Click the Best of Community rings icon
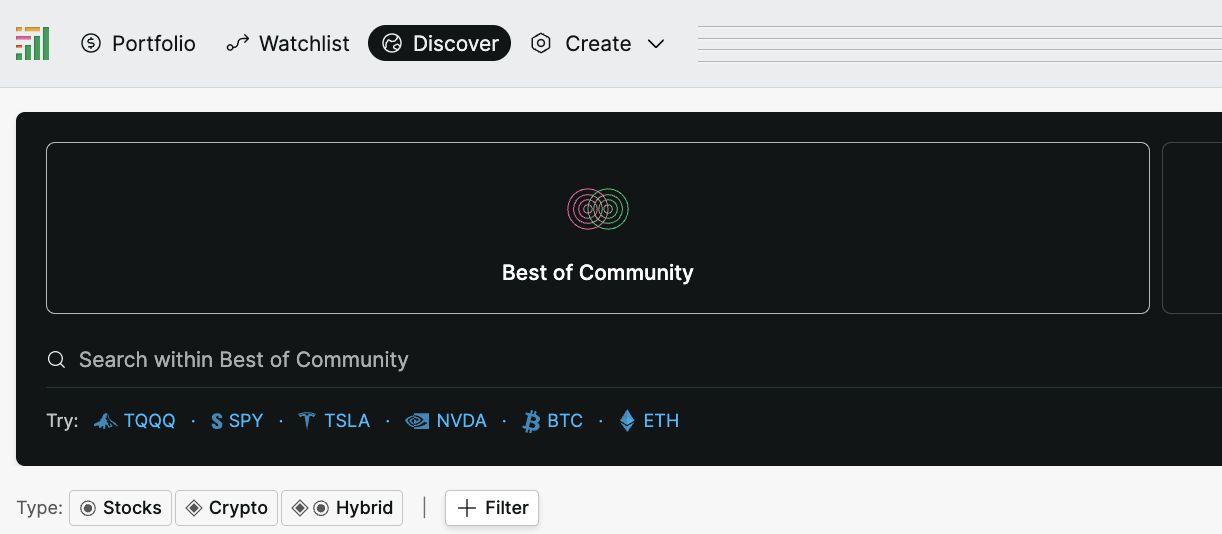This screenshot has width=1222, height=534. [598, 209]
